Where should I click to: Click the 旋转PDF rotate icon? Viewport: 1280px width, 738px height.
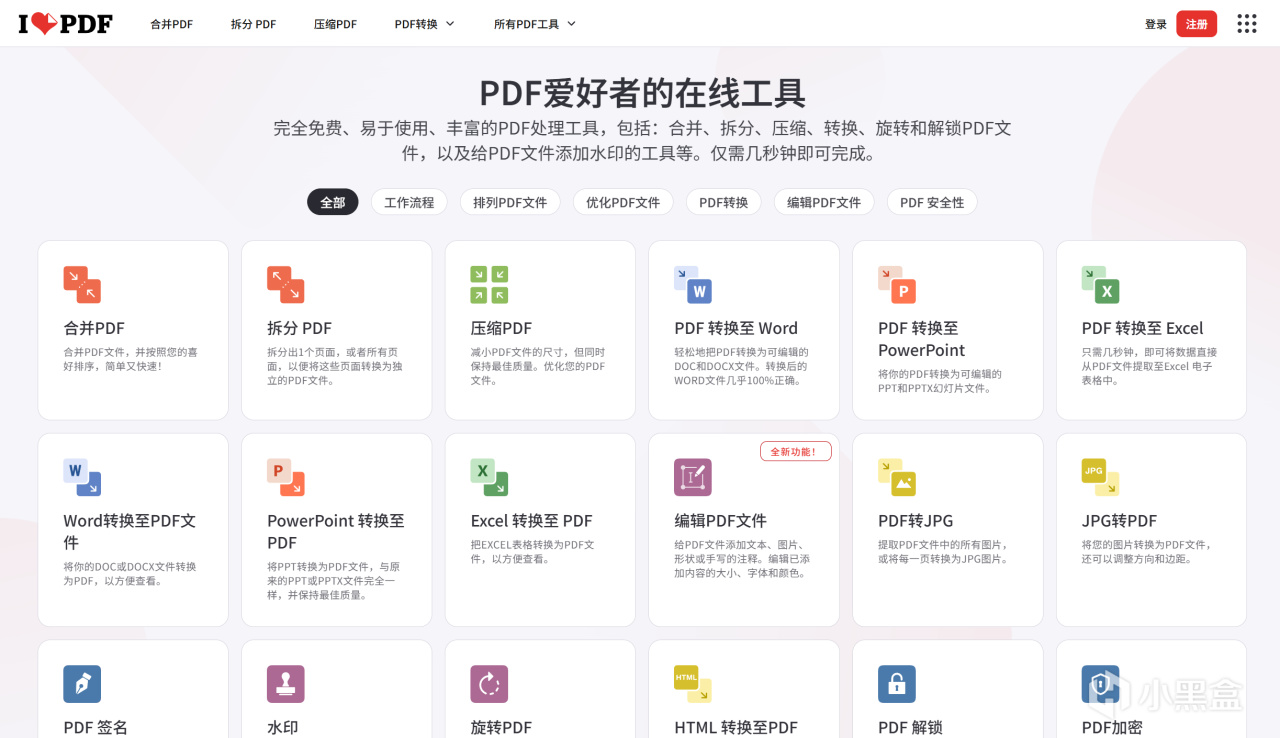pyautogui.click(x=489, y=684)
